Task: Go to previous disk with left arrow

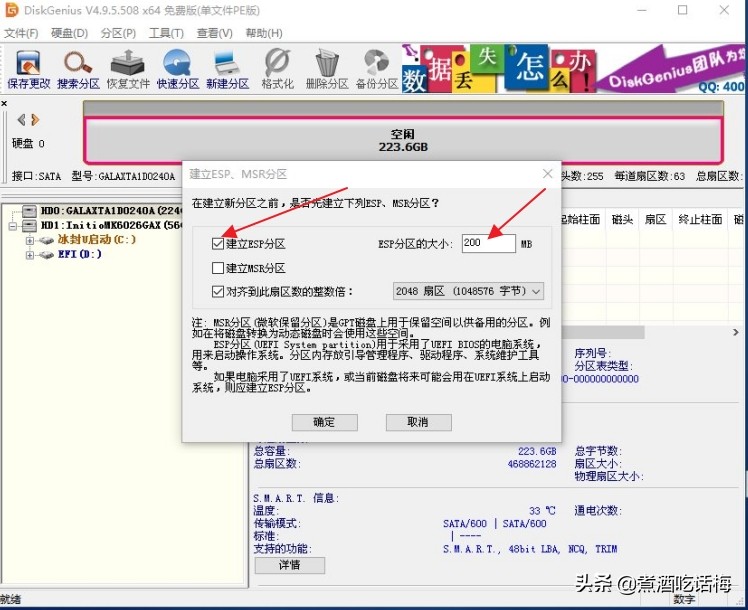Action: click(21, 119)
